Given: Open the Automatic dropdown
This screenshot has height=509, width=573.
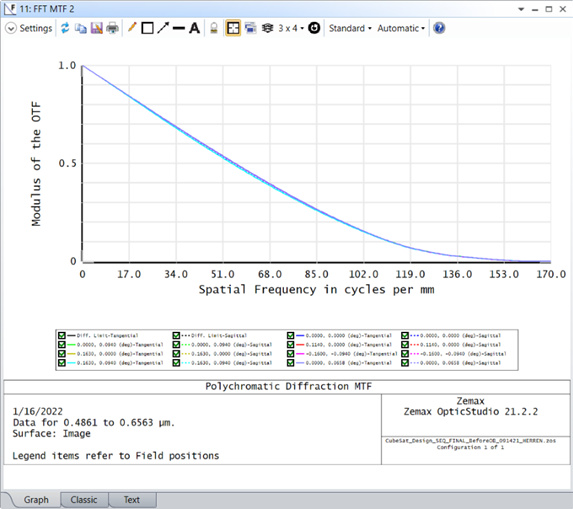Looking at the screenshot, I should 401,28.
